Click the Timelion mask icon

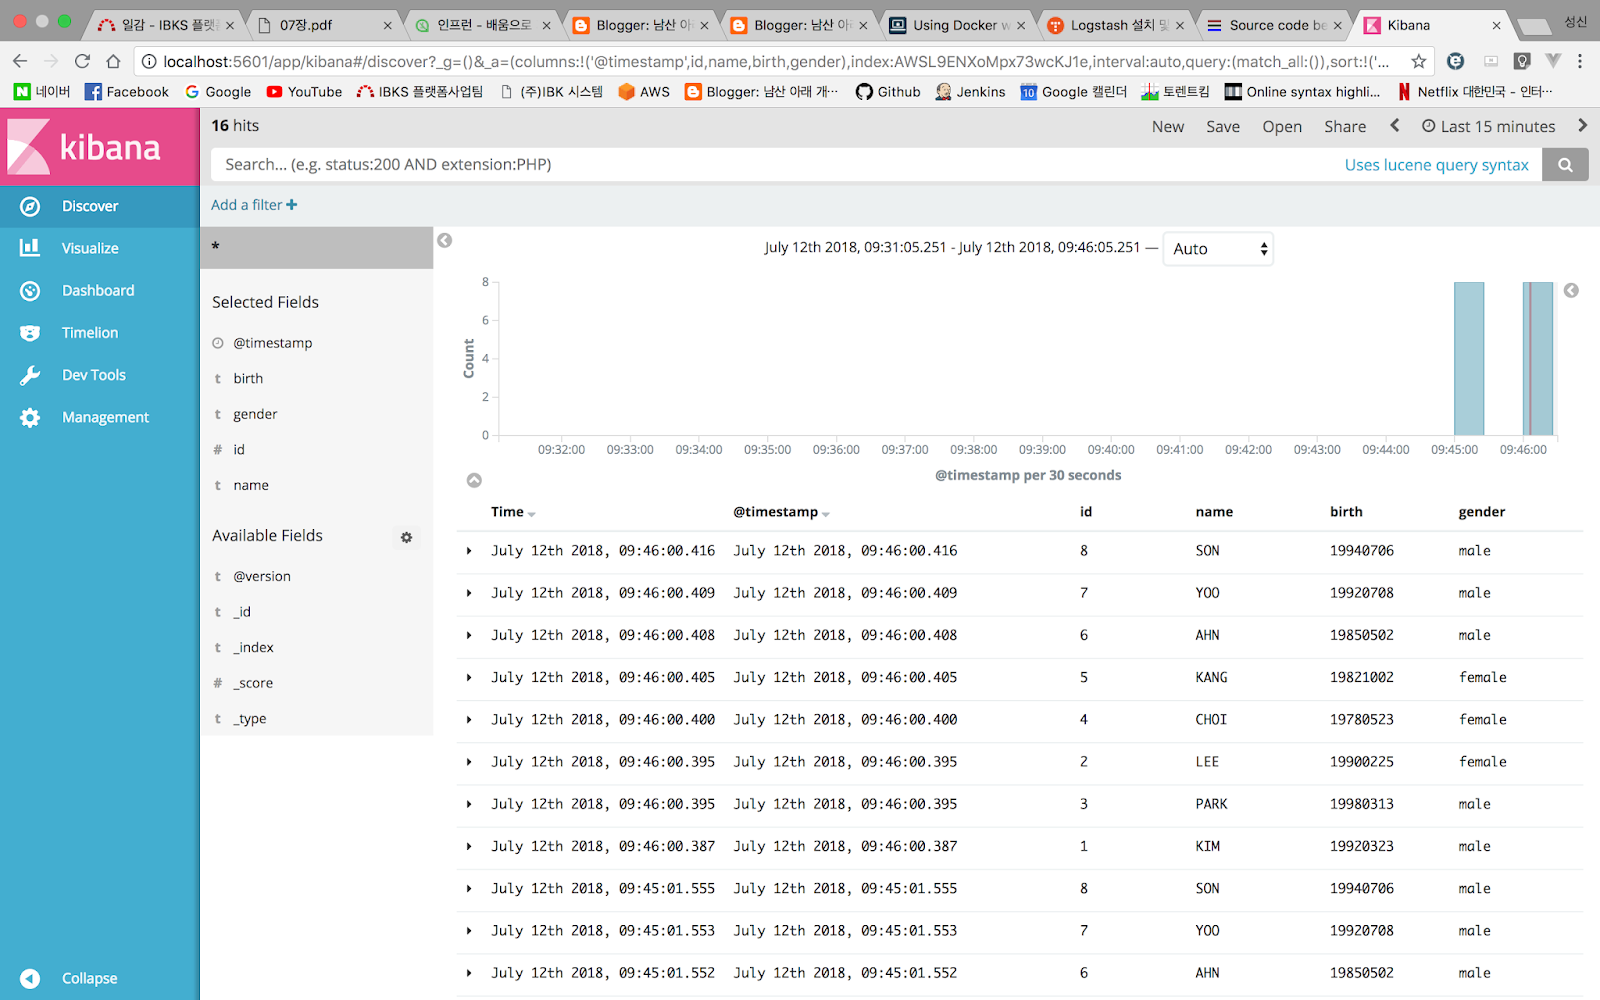click(x=30, y=333)
